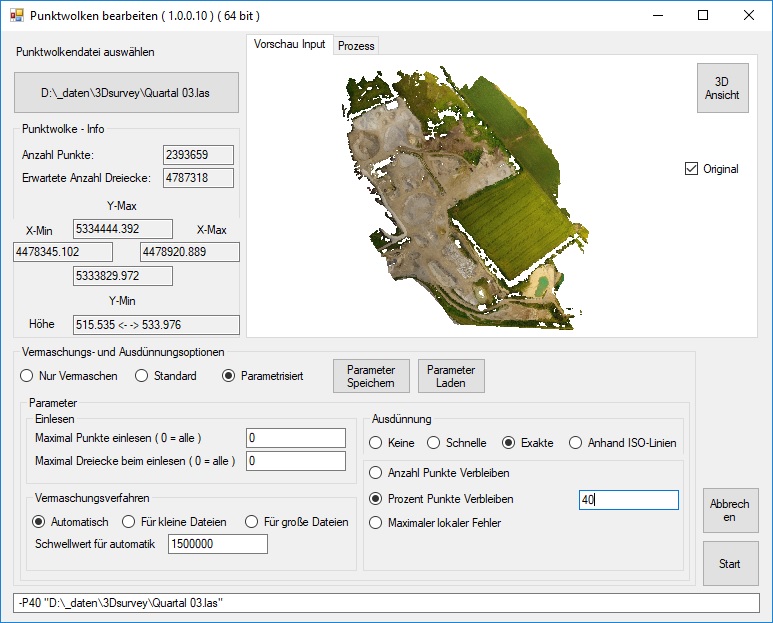Image resolution: width=773 pixels, height=623 pixels.
Task: Click the app icon in title bar
Action: 15,15
